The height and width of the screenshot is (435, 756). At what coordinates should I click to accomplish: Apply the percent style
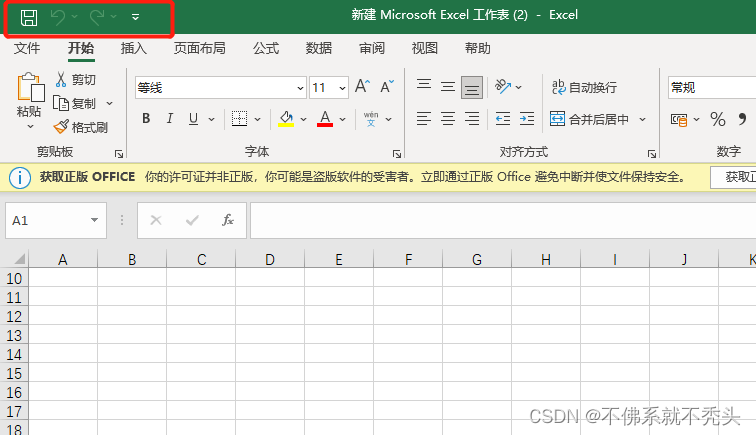717,119
